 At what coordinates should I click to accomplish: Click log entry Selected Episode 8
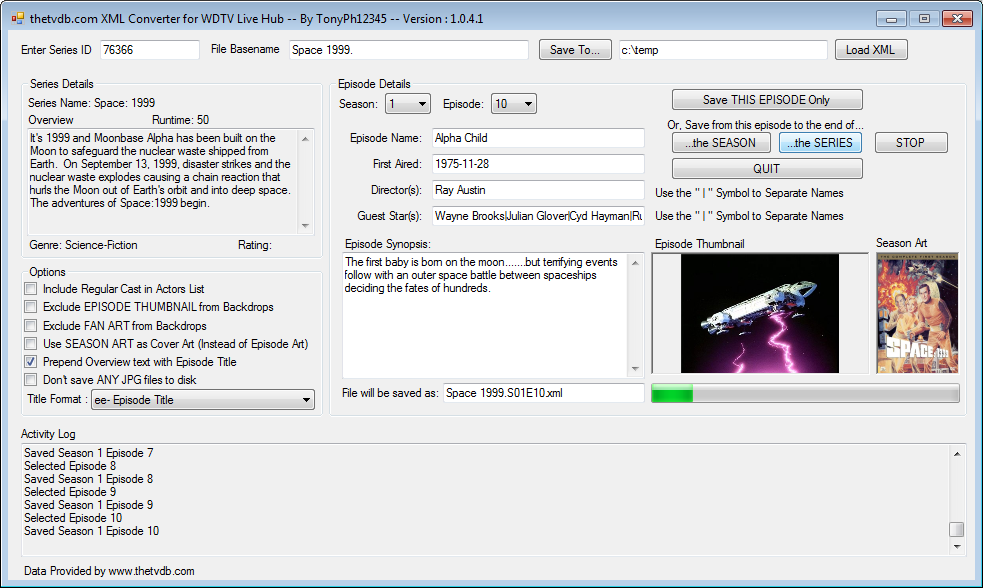[70, 466]
